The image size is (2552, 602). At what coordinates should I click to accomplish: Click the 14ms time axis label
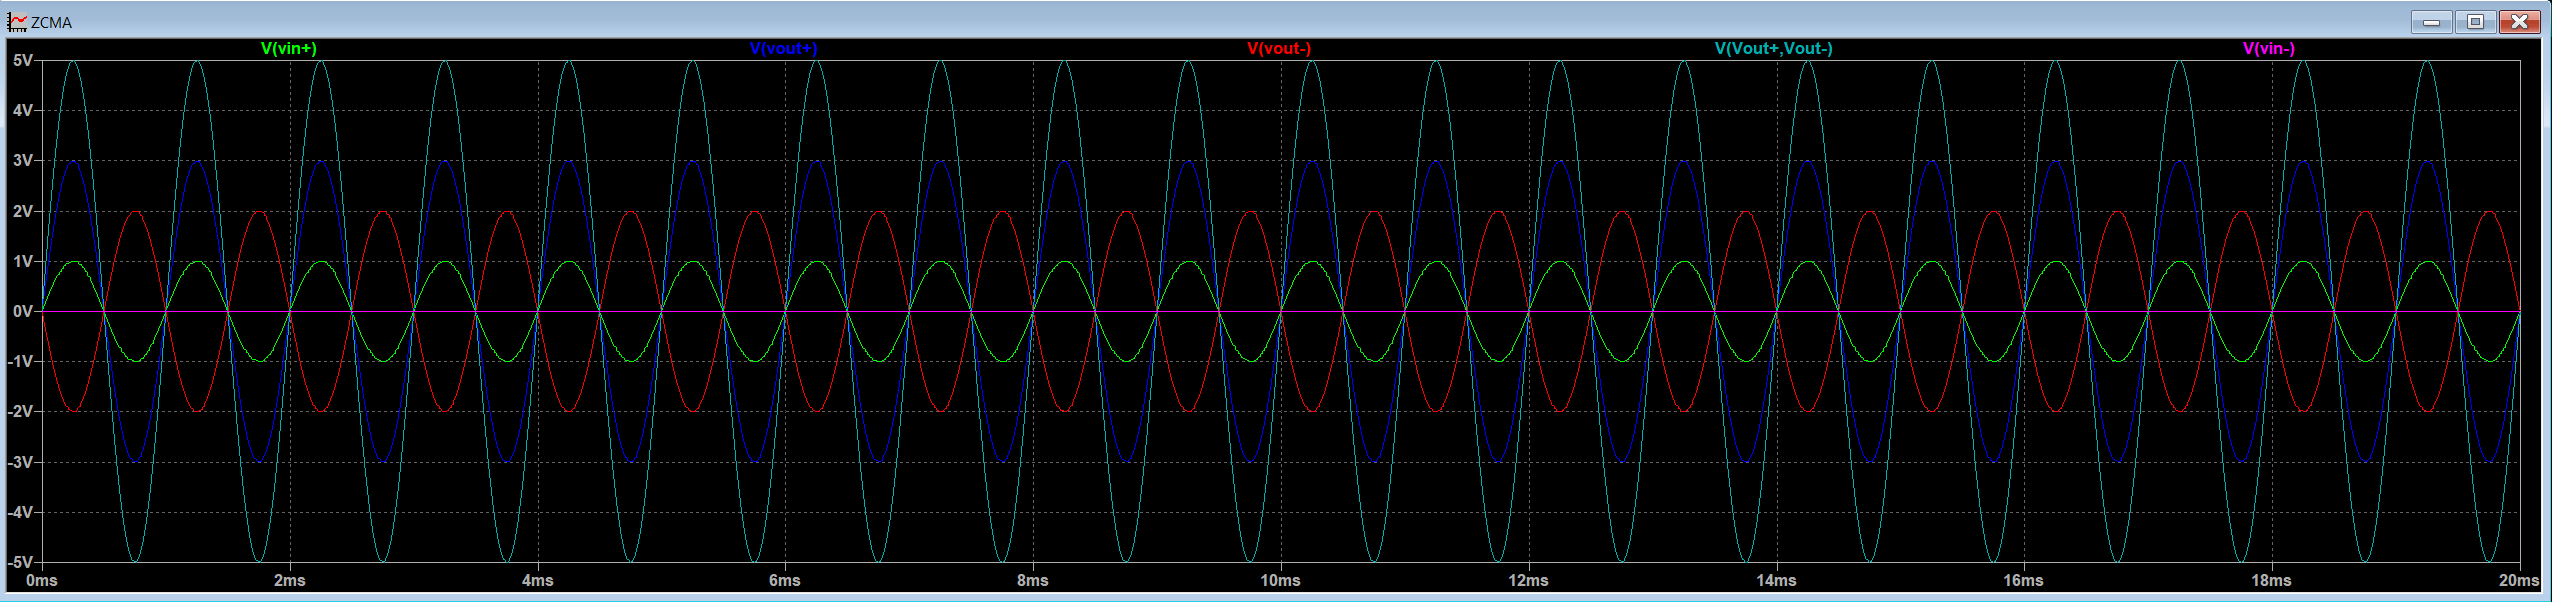tap(1776, 580)
